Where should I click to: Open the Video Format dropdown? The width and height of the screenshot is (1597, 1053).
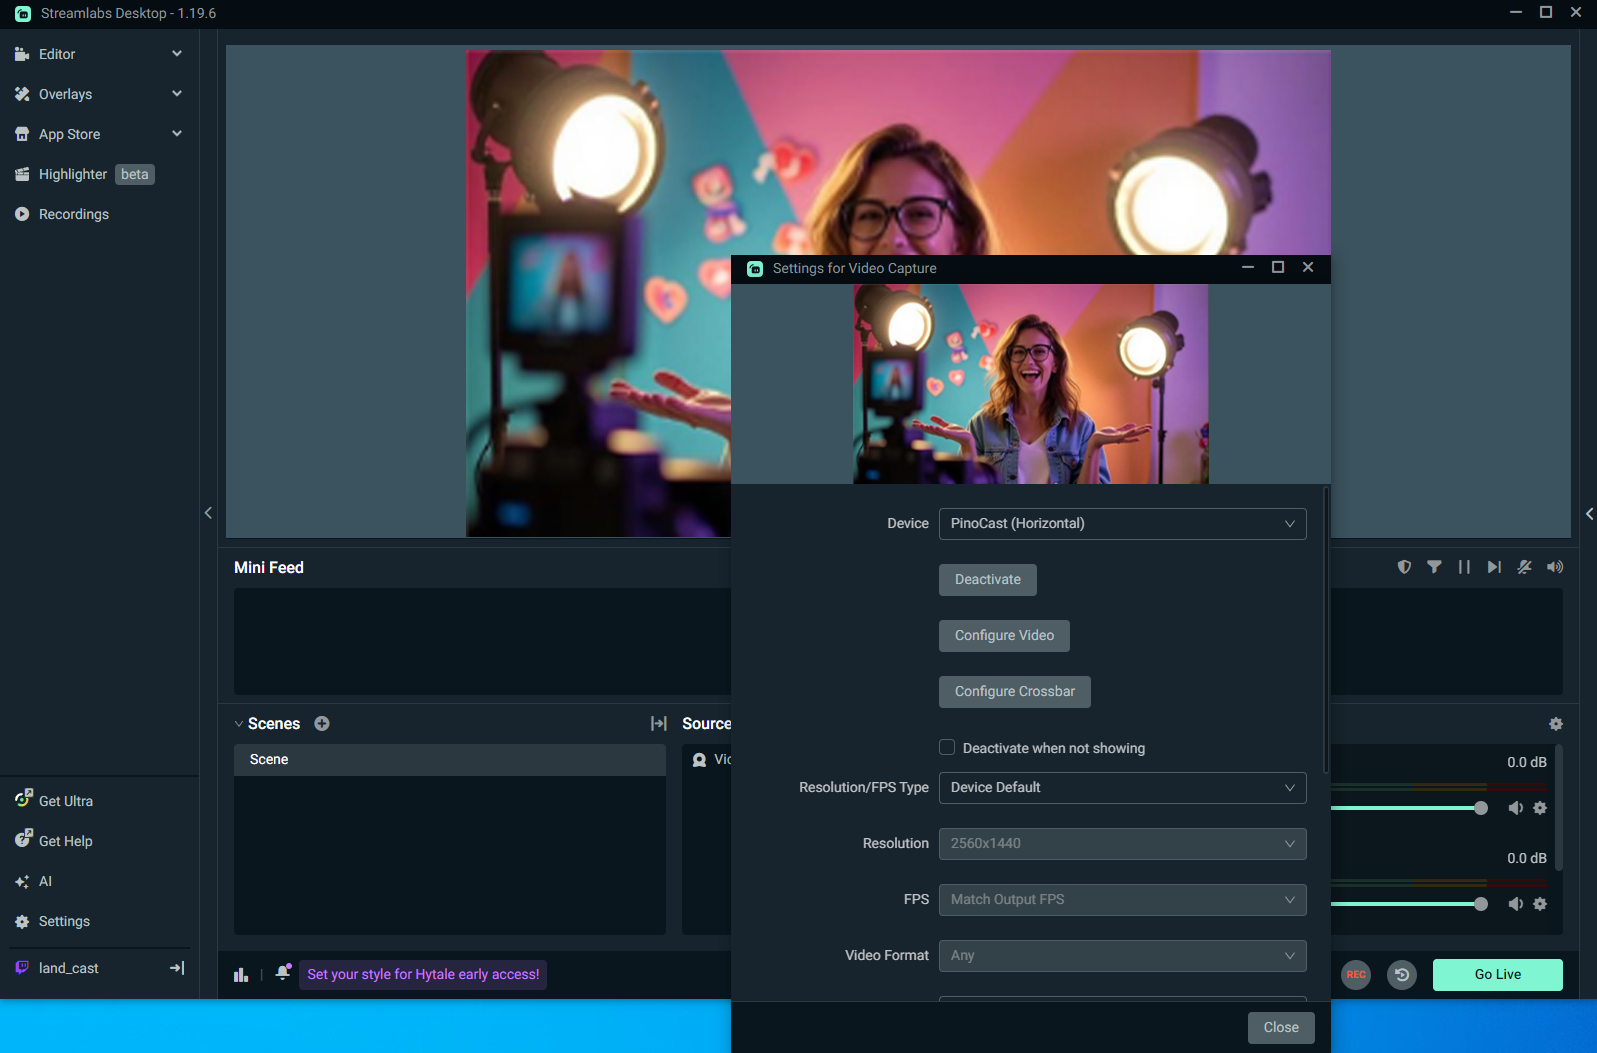pos(1122,956)
